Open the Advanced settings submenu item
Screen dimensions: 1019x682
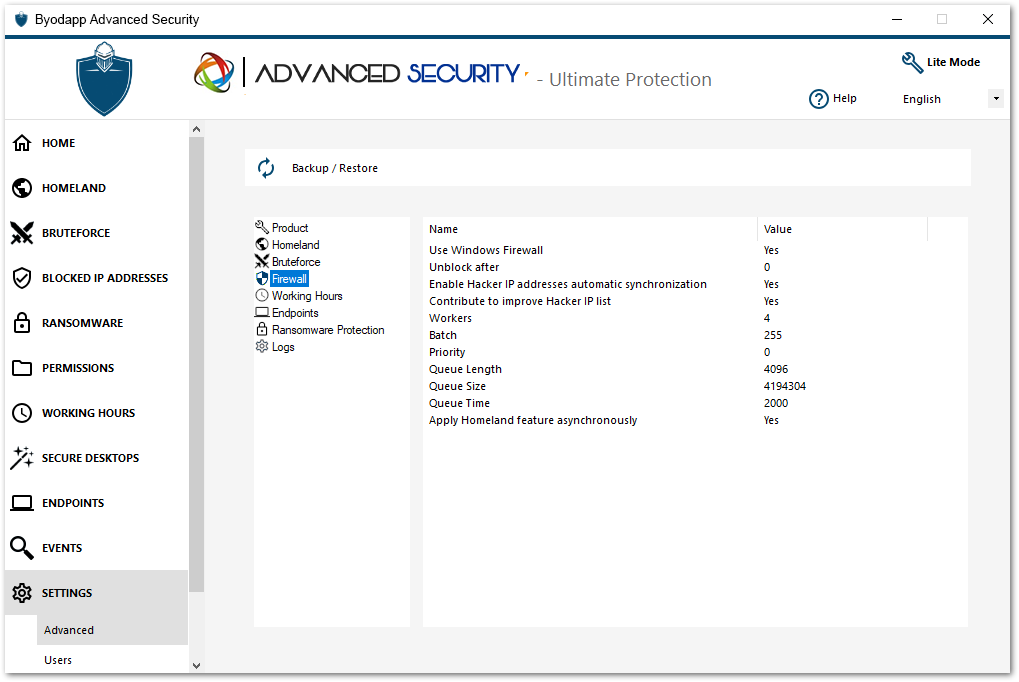point(69,630)
